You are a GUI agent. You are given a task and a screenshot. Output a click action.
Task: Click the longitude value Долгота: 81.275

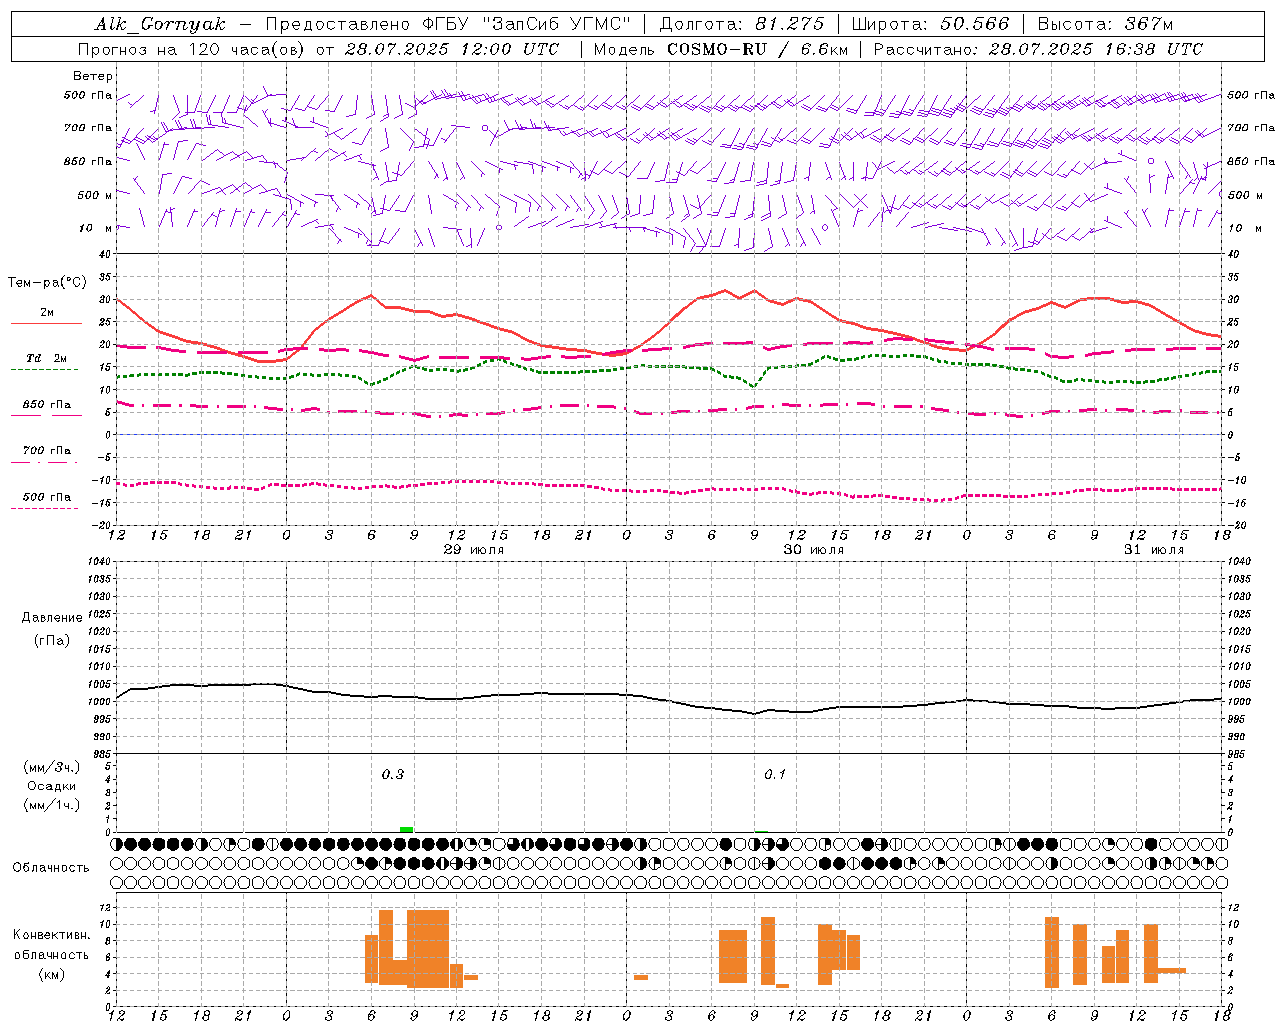coord(742,24)
